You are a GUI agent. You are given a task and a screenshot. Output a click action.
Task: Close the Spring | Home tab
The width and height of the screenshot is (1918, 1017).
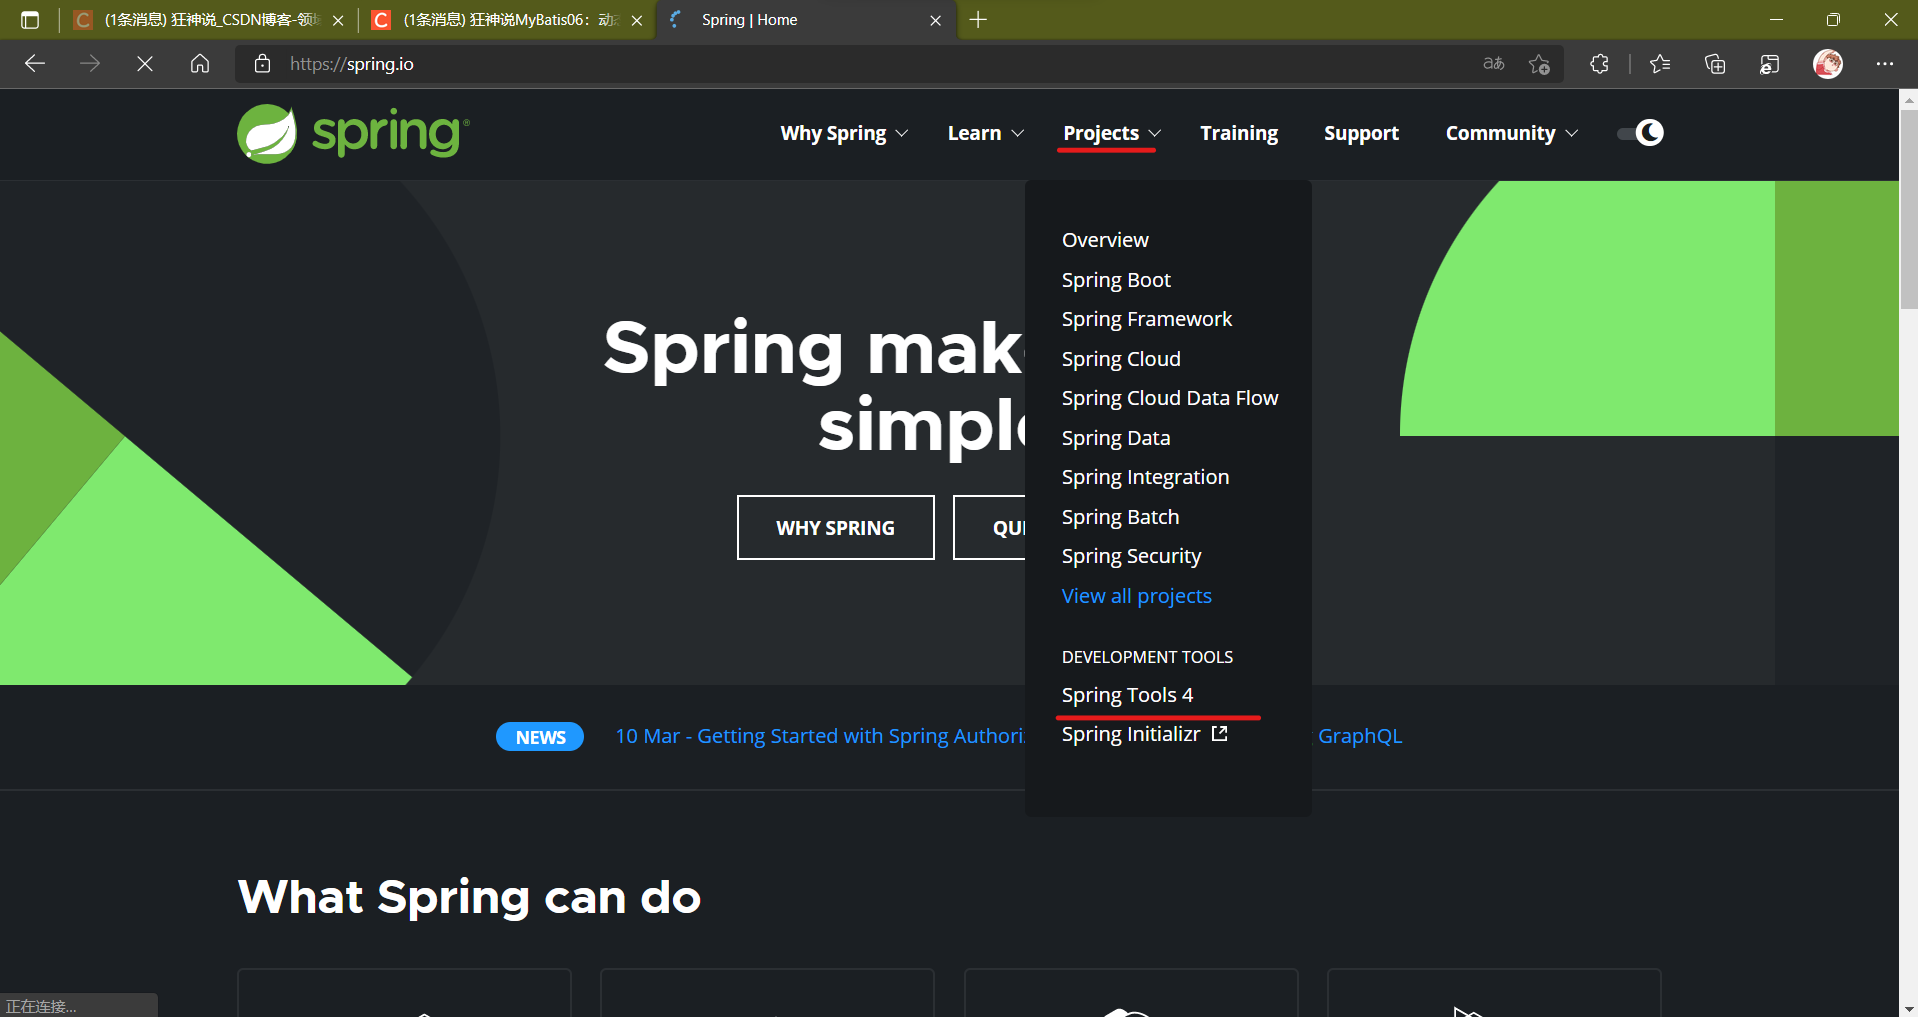[x=936, y=20]
